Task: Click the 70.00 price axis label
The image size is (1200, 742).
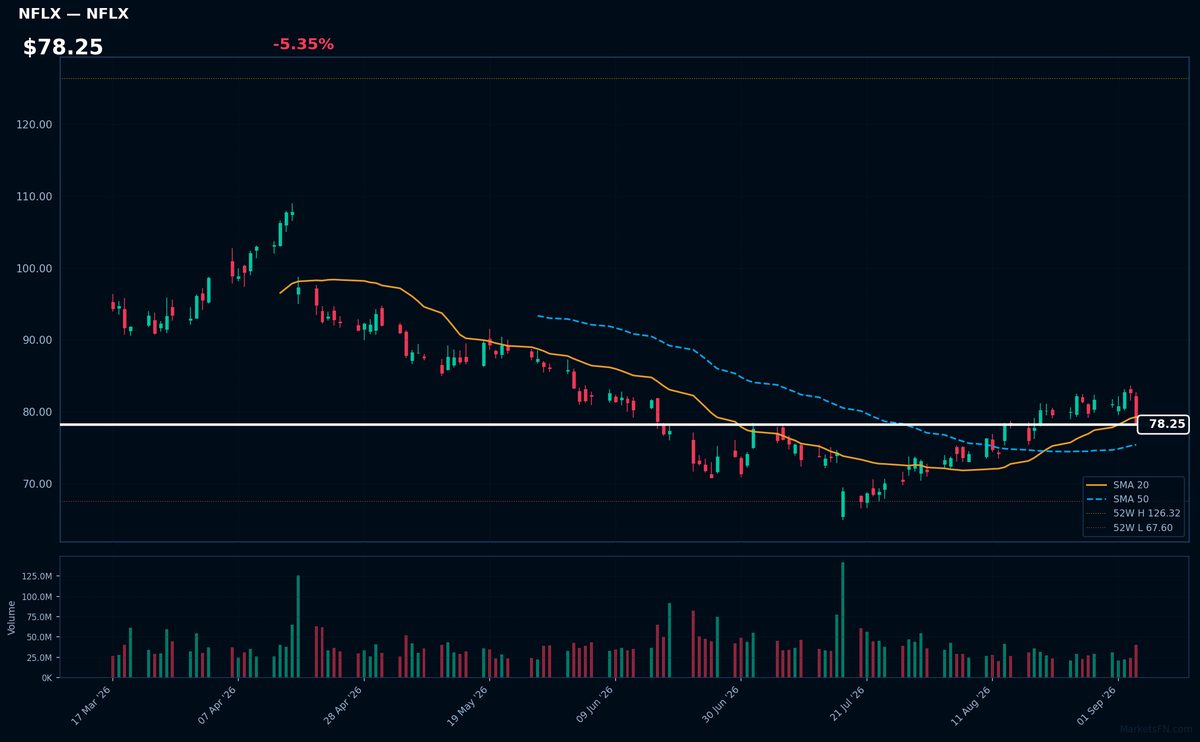Action: pos(38,484)
